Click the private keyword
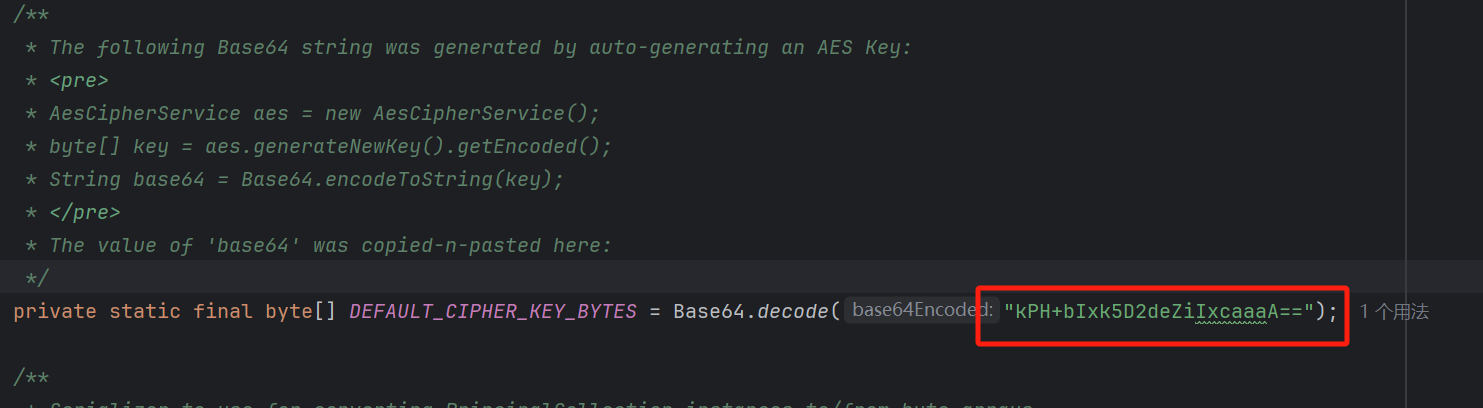Screen dimensions: 1483x408 click(x=55, y=312)
